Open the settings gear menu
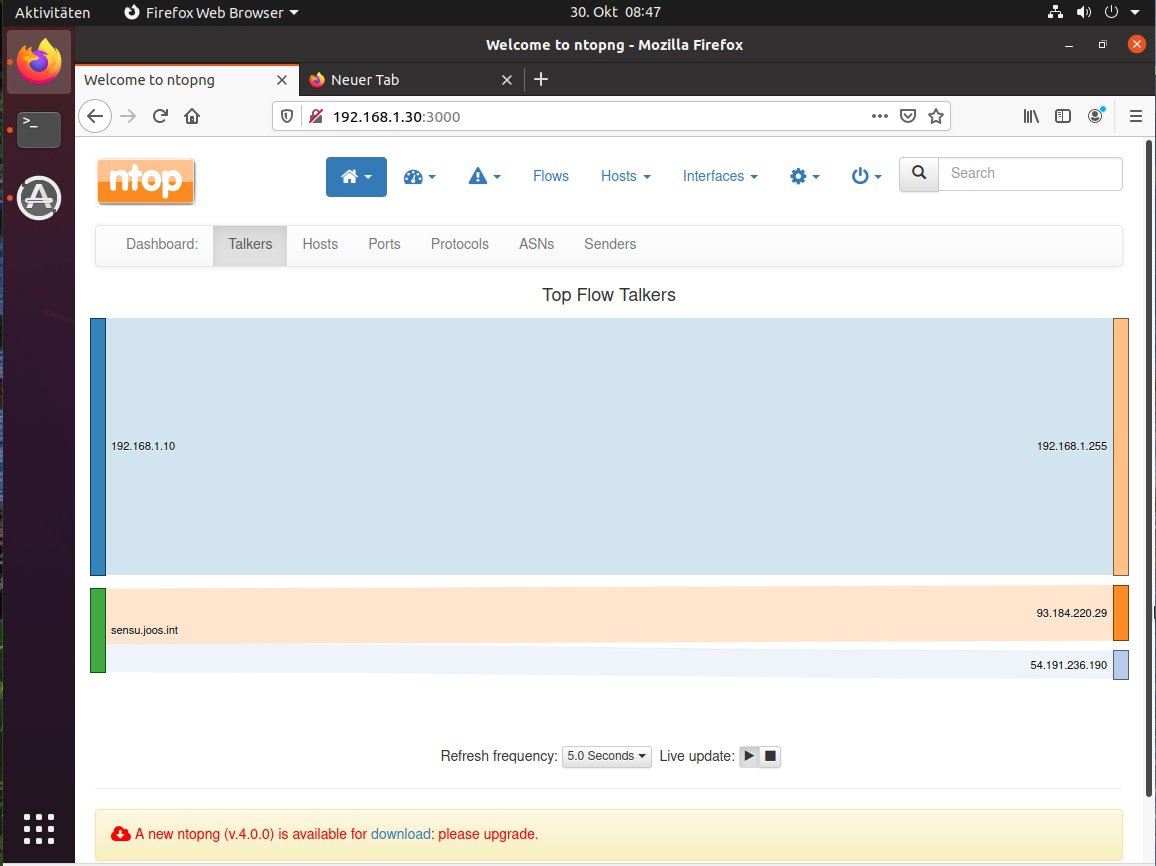The width and height of the screenshot is (1156, 866). [805, 177]
